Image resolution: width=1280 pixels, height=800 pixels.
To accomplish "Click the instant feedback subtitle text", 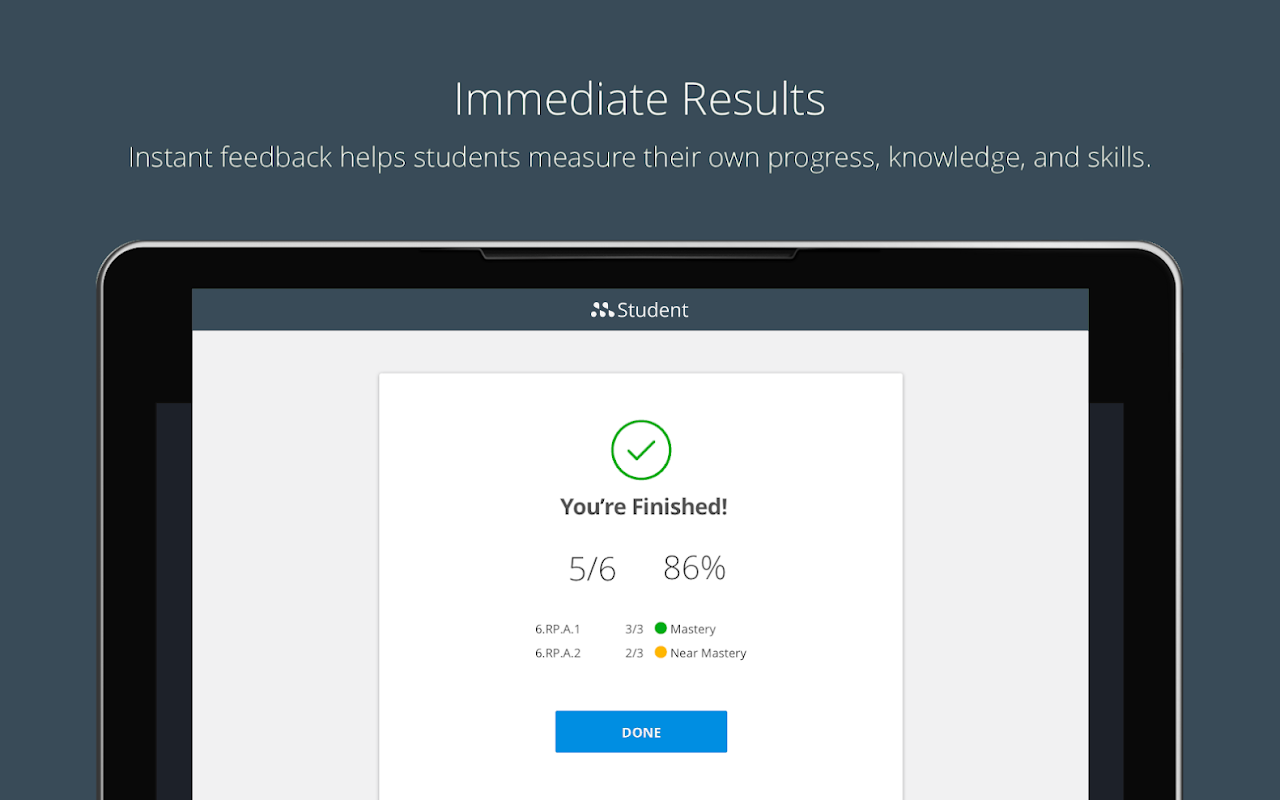I will pyautogui.click(x=640, y=158).
